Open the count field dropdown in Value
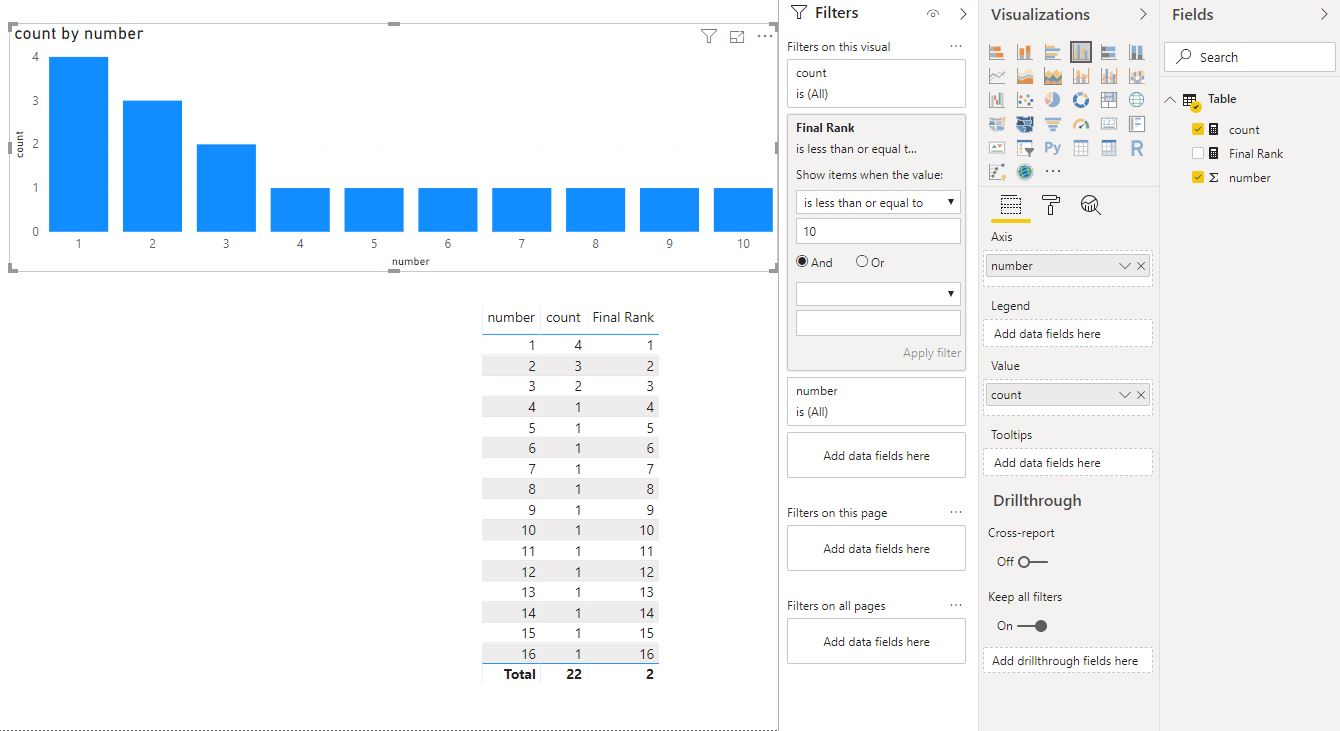This screenshot has width=1340, height=731. [x=1125, y=395]
